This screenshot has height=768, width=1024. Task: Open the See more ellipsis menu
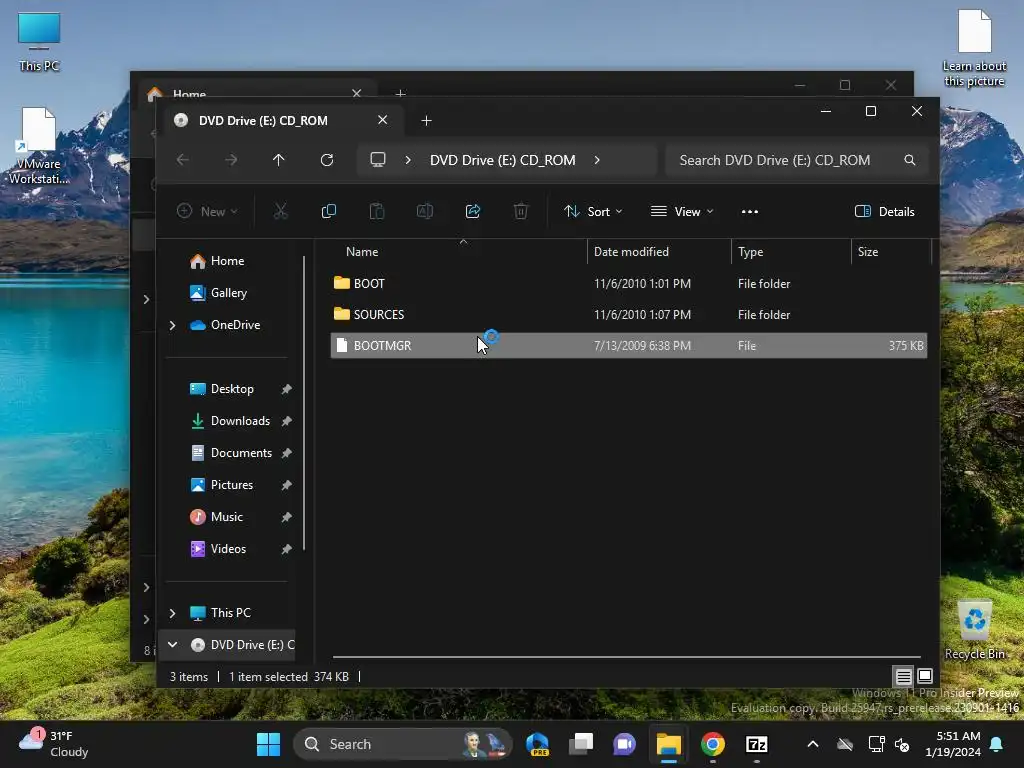pyautogui.click(x=750, y=211)
